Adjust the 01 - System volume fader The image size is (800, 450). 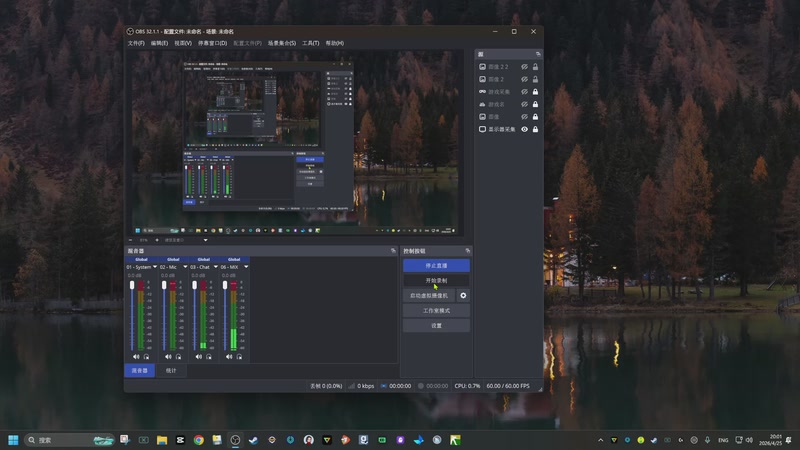coord(132,285)
